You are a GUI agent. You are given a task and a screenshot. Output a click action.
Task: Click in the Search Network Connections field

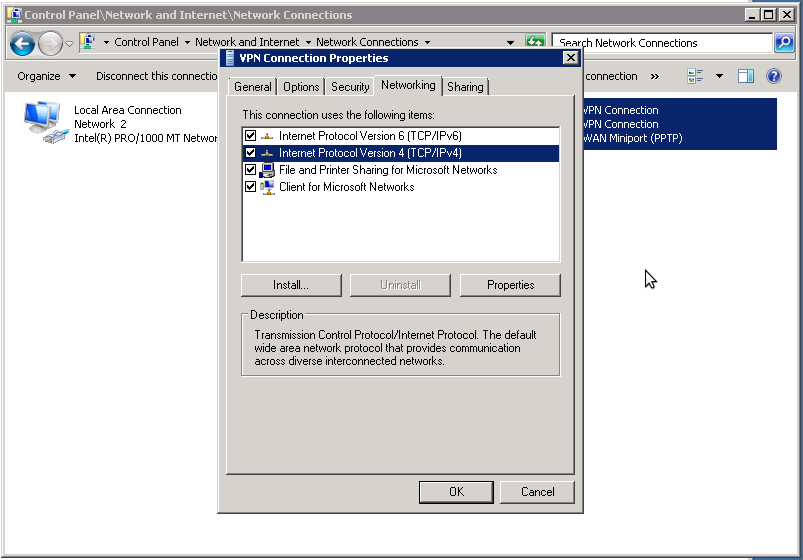point(662,43)
